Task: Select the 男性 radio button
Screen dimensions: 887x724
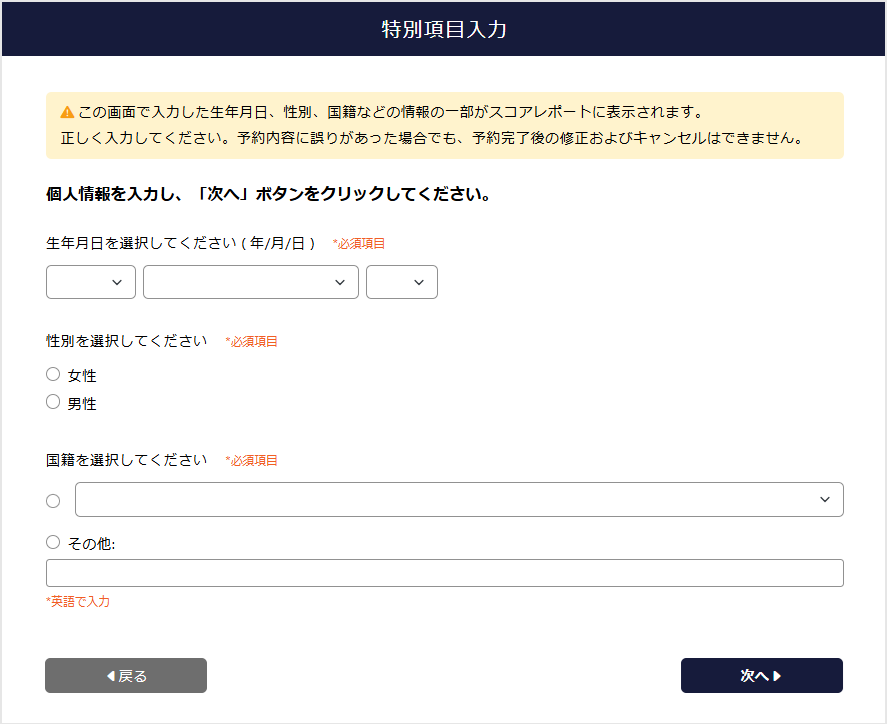Action: coord(52,403)
